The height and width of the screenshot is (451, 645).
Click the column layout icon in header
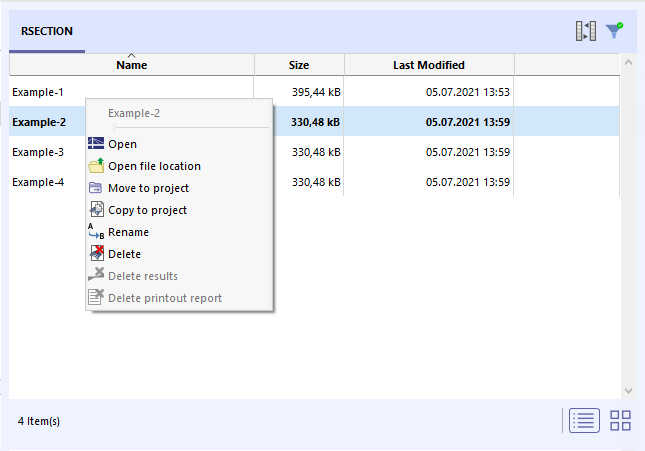point(586,31)
